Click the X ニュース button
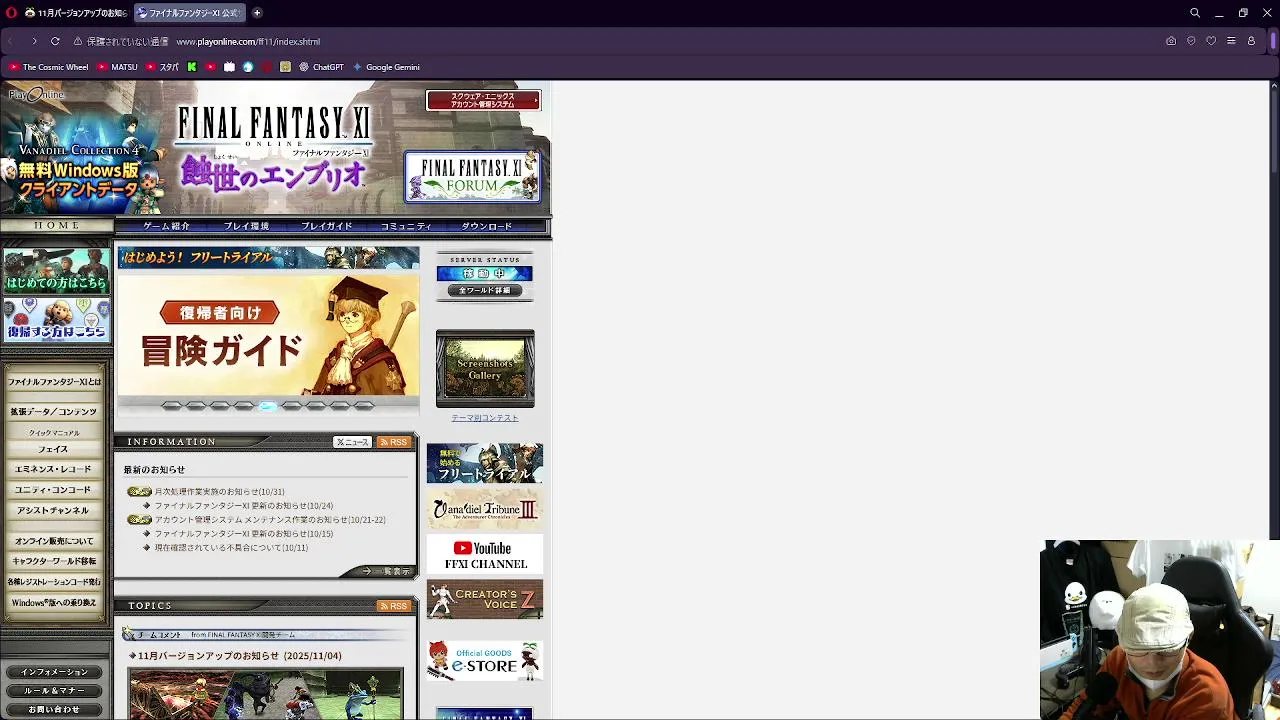The height and width of the screenshot is (720, 1280). (352, 442)
